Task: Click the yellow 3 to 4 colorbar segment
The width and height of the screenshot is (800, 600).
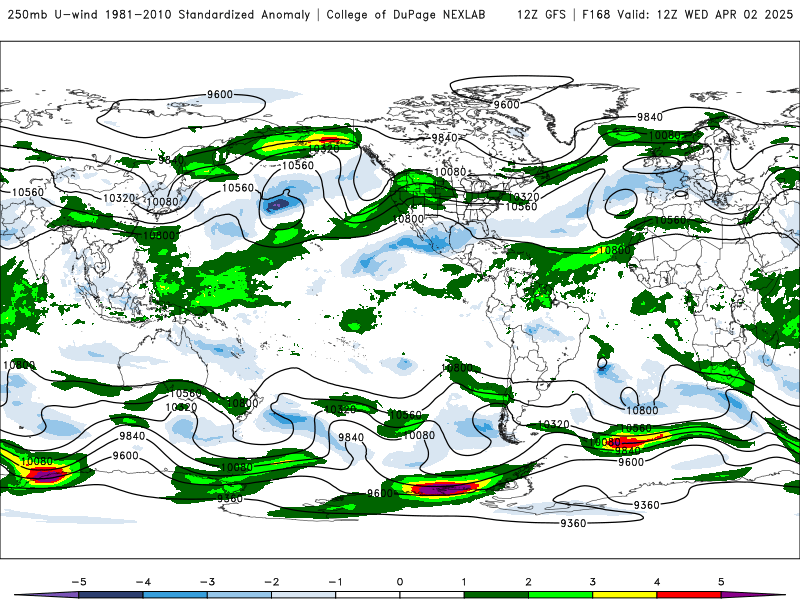Action: (x=625, y=595)
